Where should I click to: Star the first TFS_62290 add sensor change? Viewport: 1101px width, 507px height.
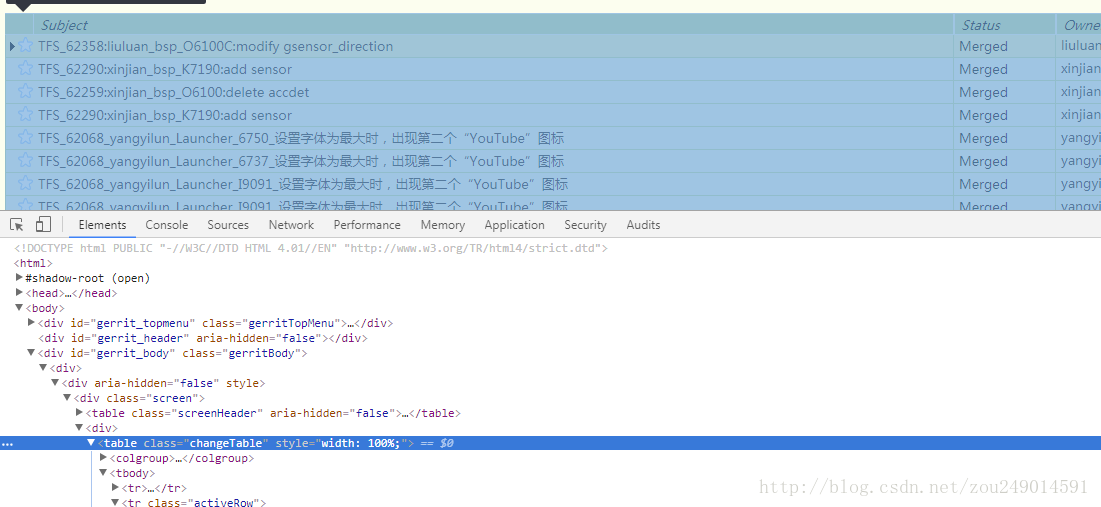25,69
